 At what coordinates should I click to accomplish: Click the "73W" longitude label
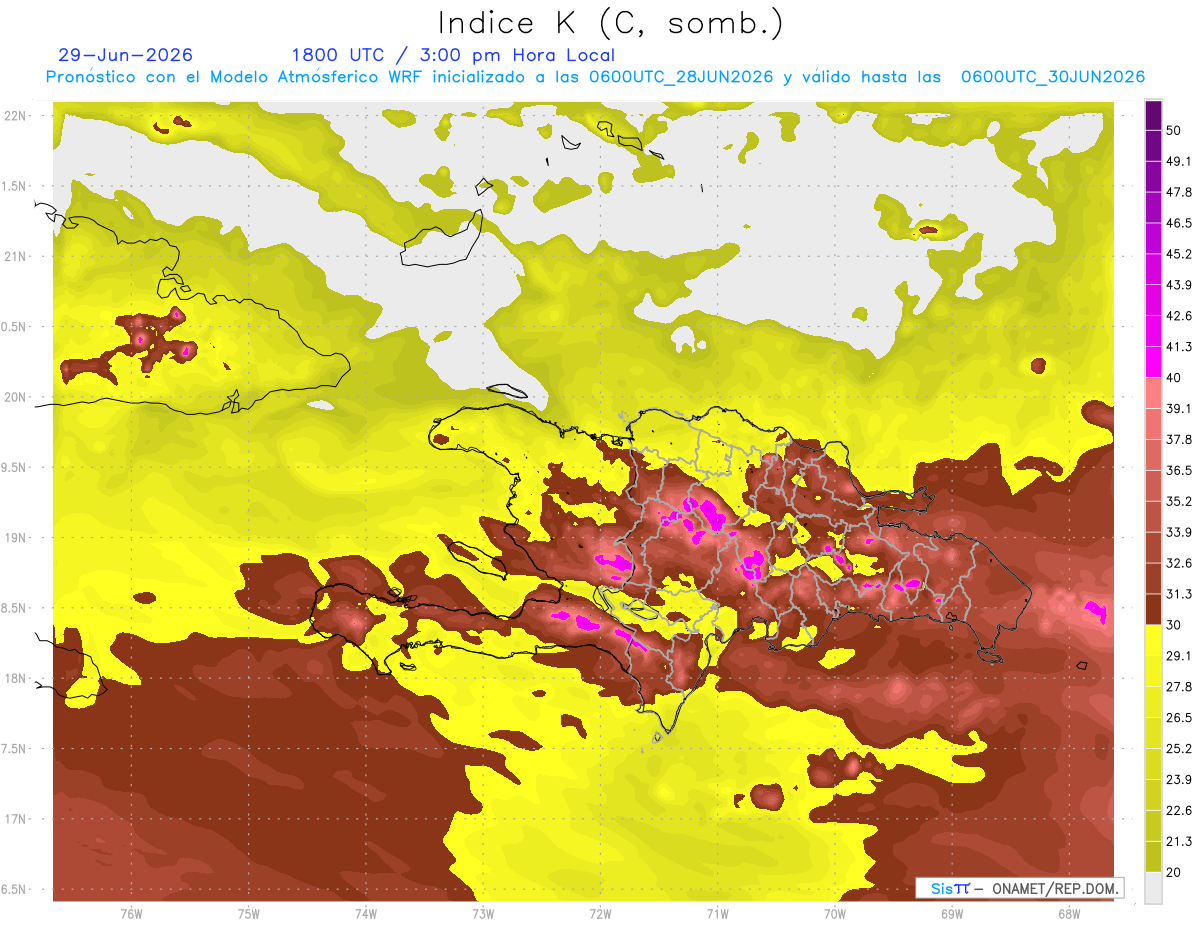pos(483,913)
